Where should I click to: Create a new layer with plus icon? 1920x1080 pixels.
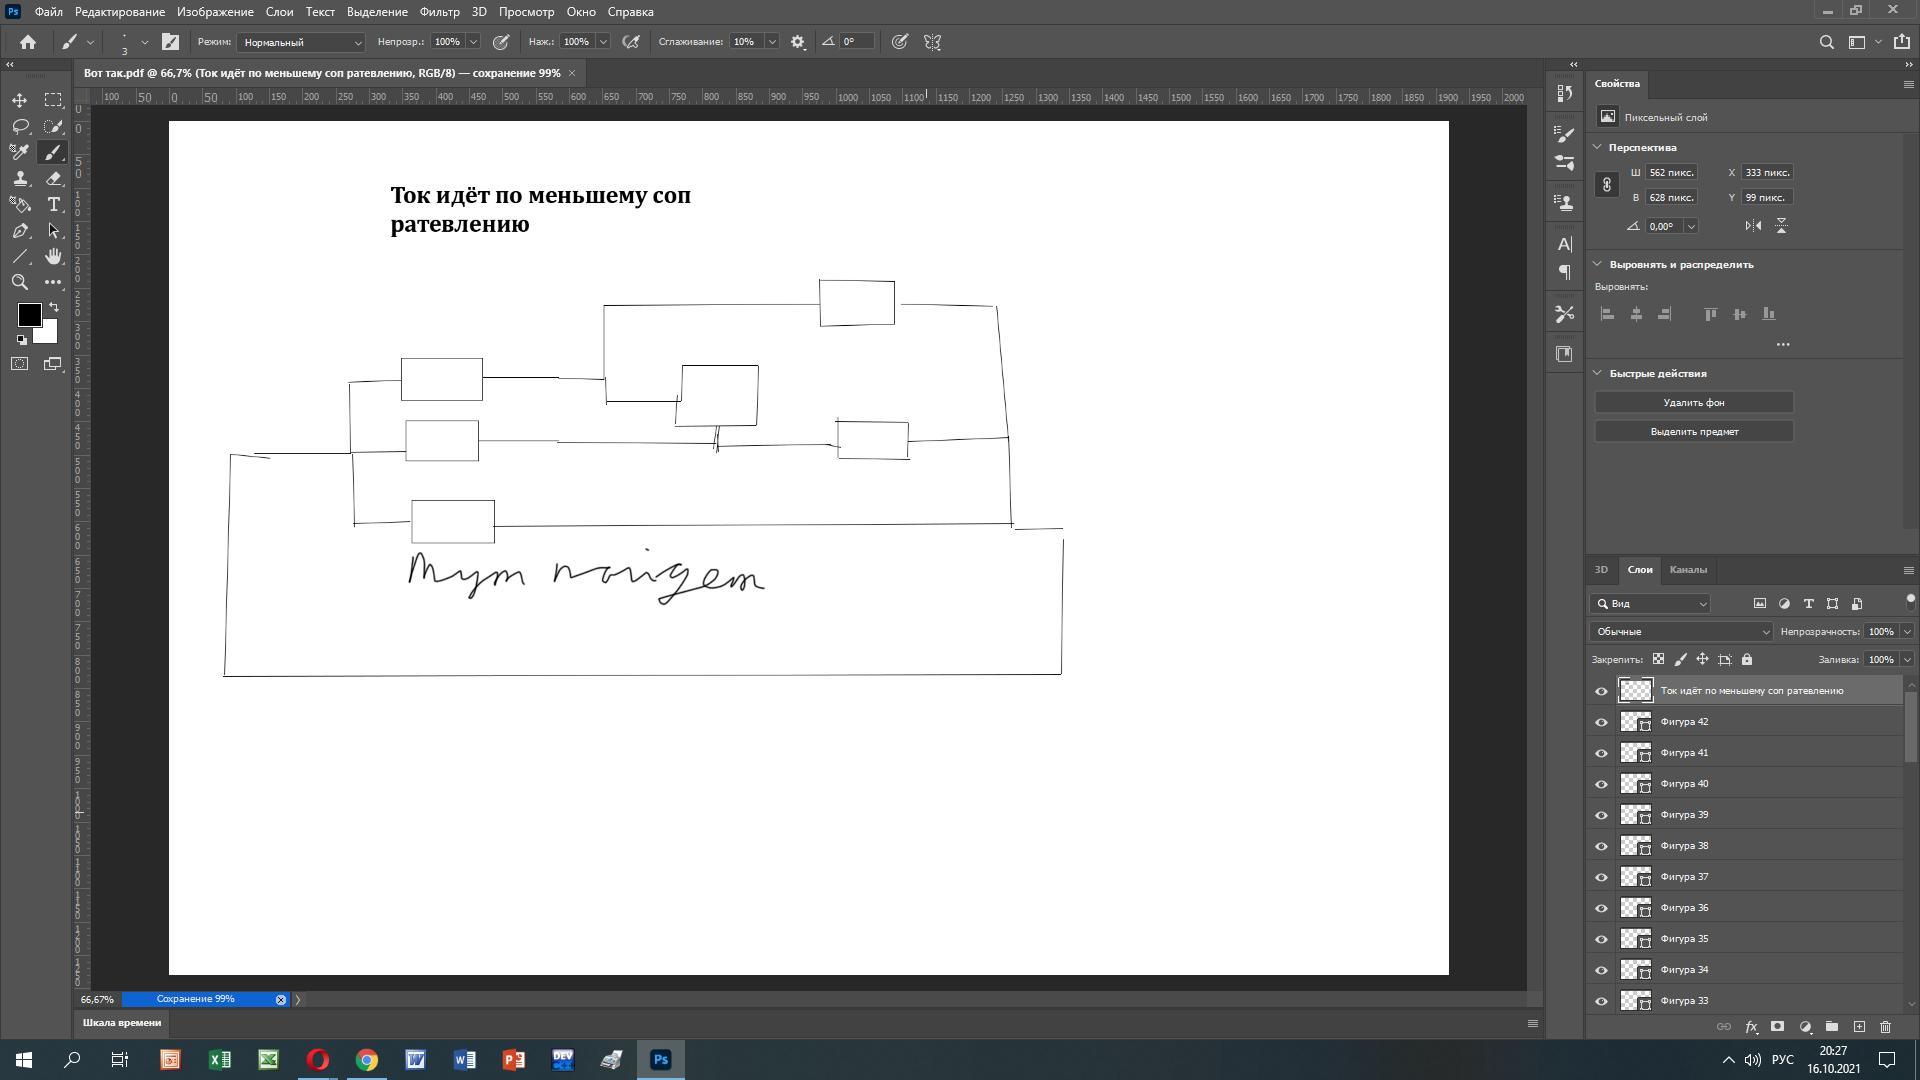point(1859,1027)
